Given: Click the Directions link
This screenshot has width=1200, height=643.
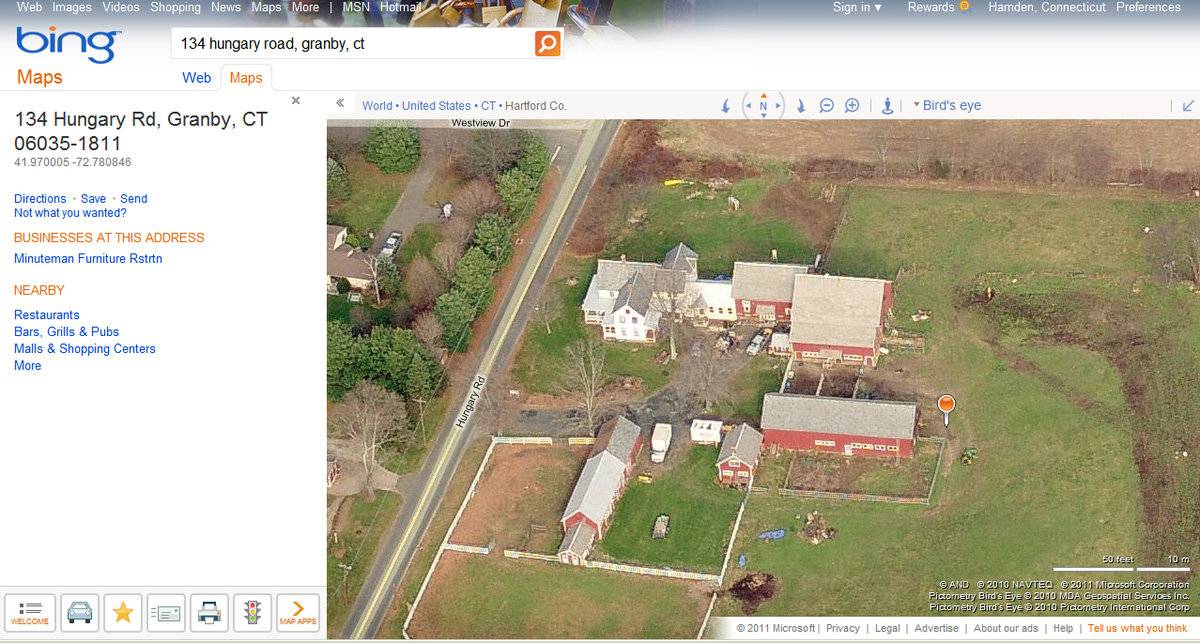Looking at the screenshot, I should pyautogui.click(x=40, y=198).
